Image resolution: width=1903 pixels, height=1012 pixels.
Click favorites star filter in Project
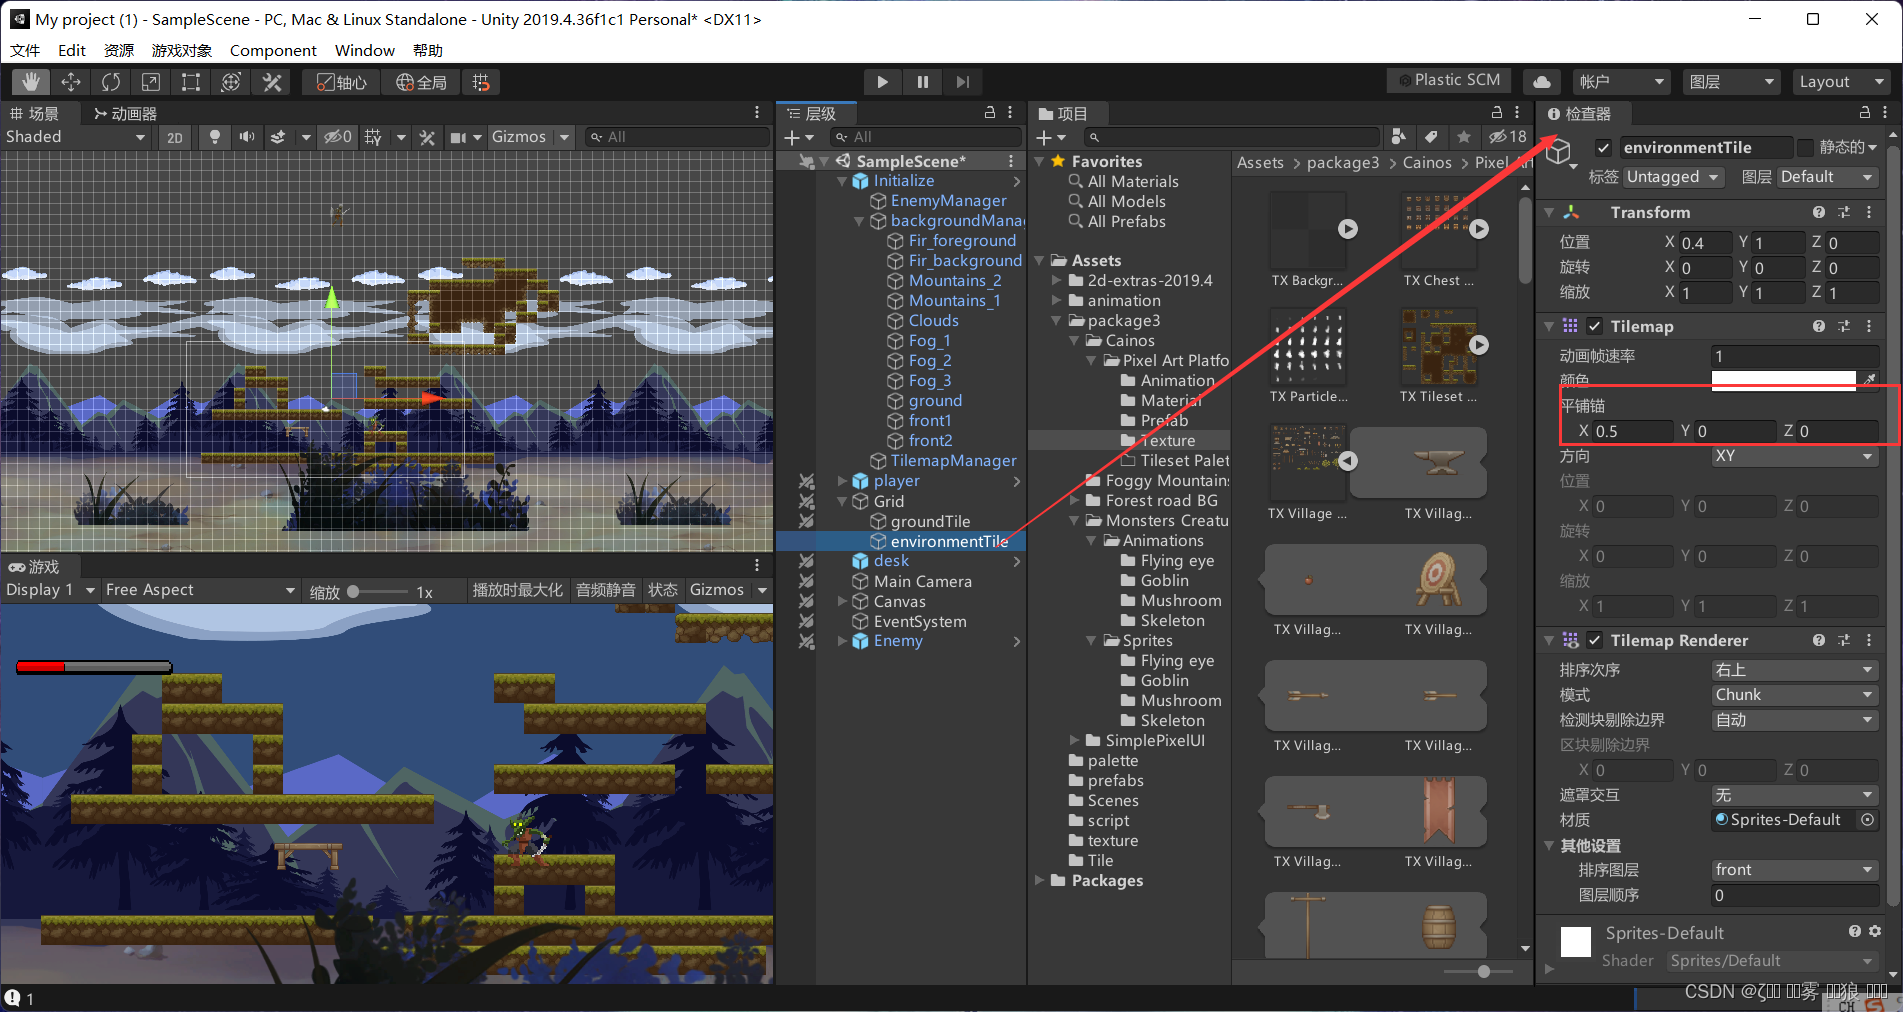pos(1464,137)
